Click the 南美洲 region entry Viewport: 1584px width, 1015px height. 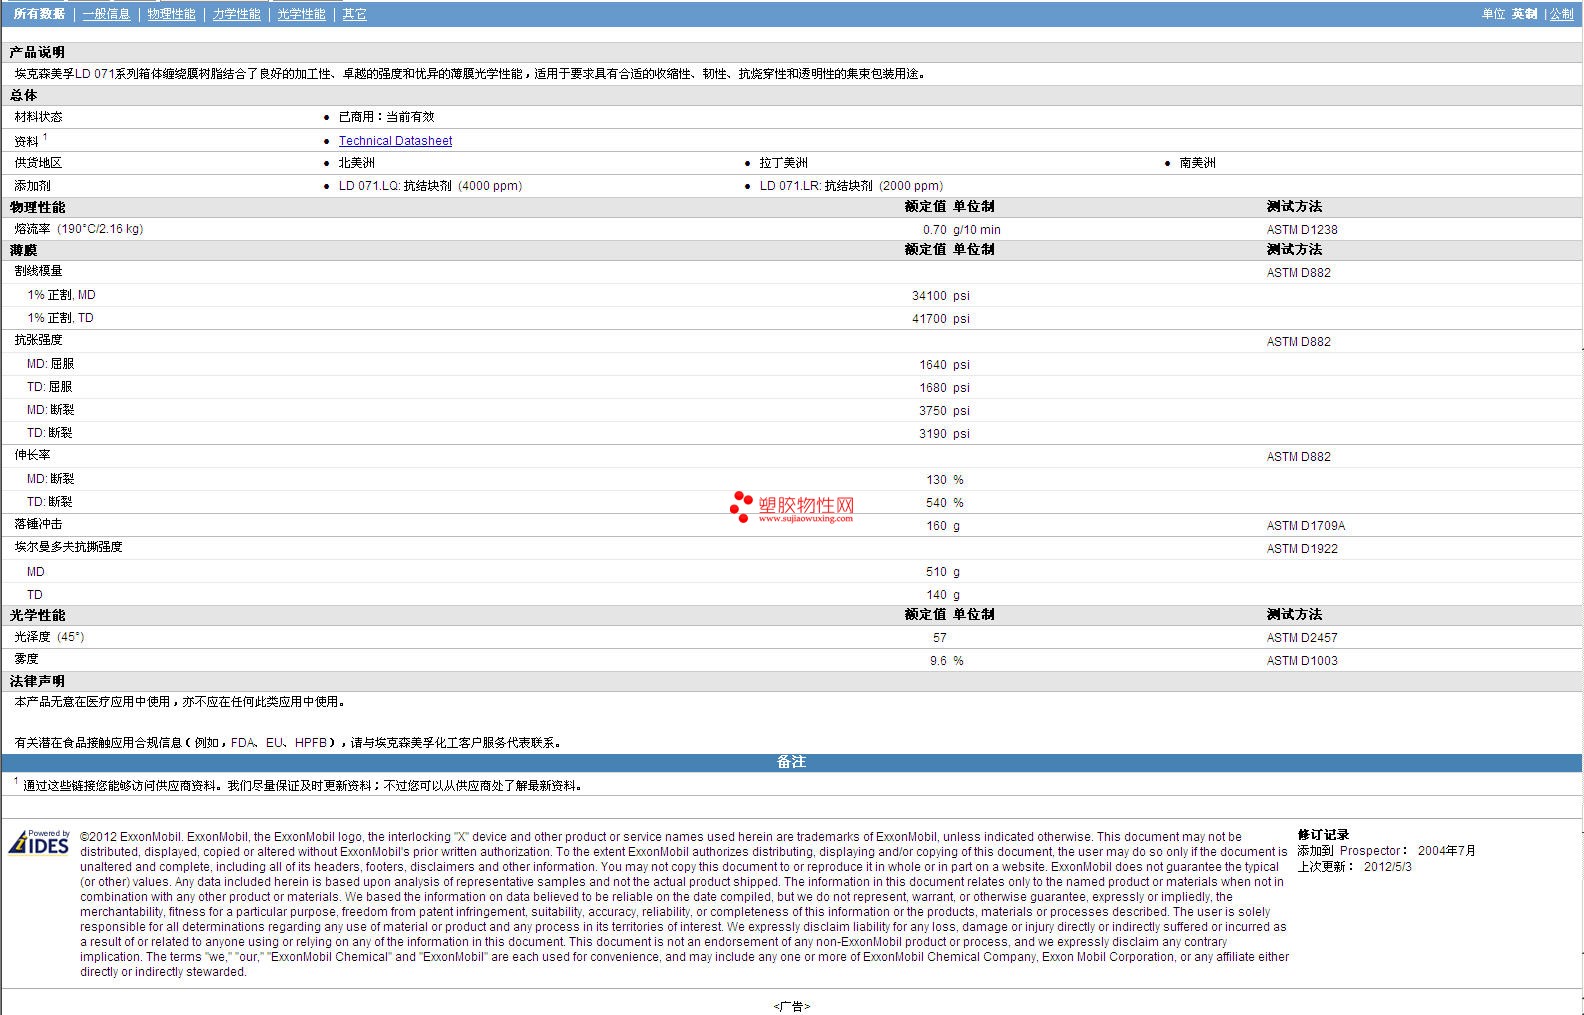coord(1197,163)
